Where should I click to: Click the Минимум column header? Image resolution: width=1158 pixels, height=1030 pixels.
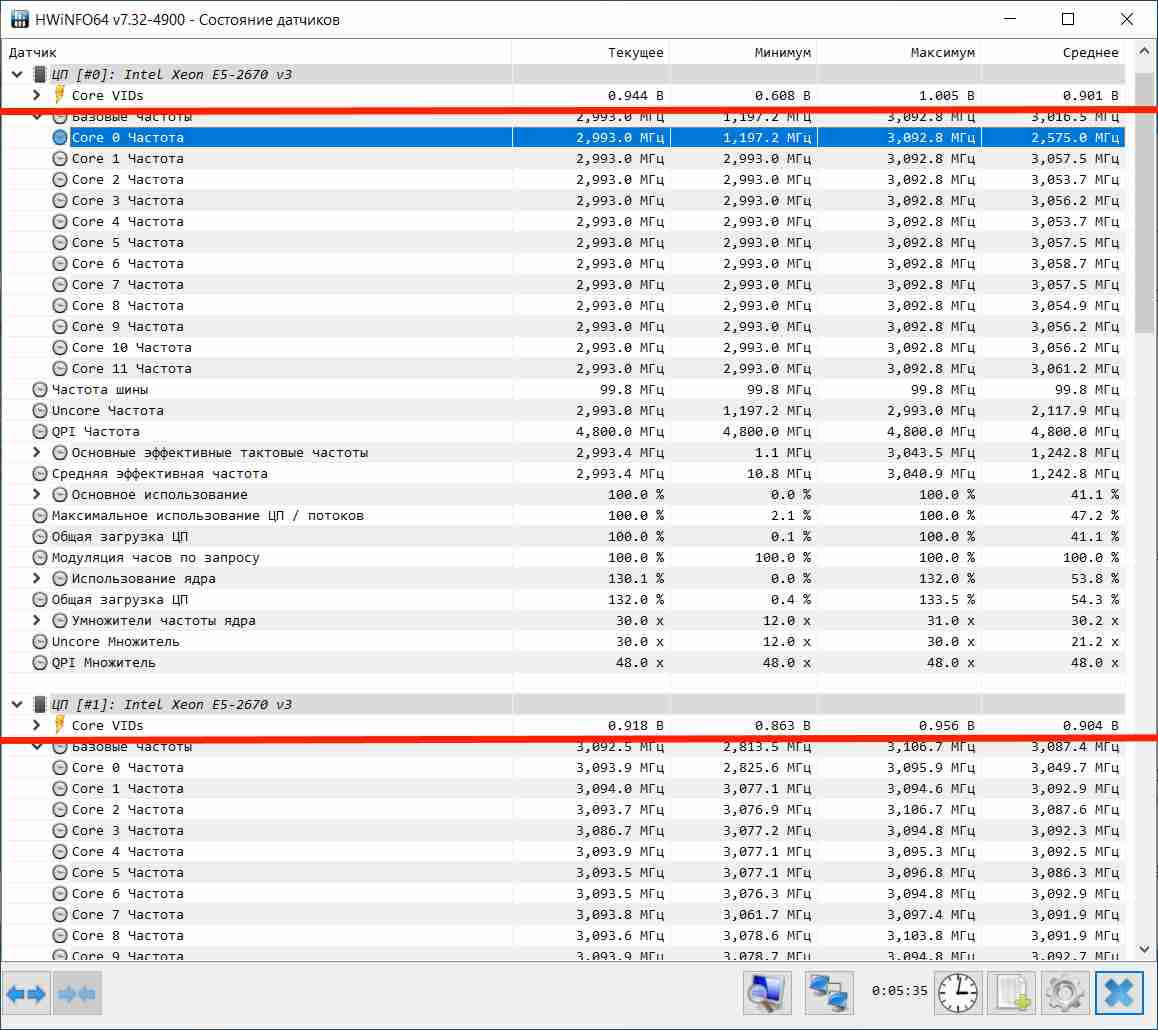coord(743,52)
